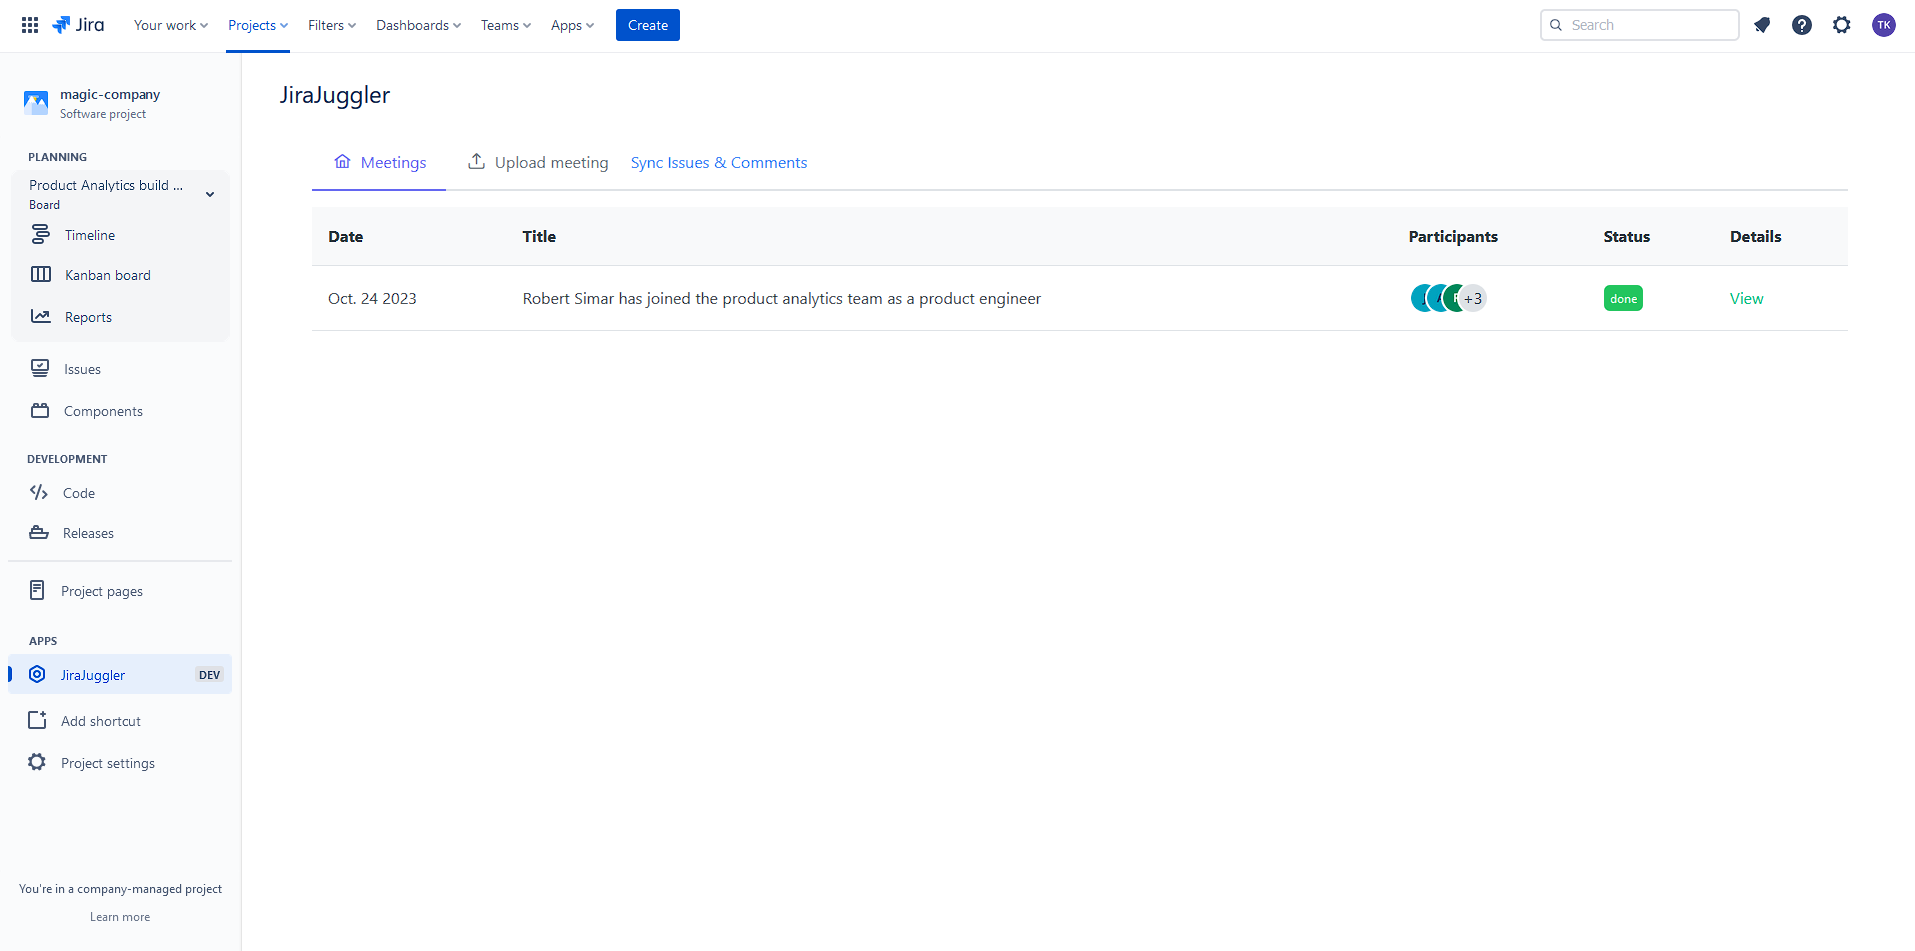1915x951 pixels.
Task: Expand the Product Analytics board chevron
Action: pos(210,194)
